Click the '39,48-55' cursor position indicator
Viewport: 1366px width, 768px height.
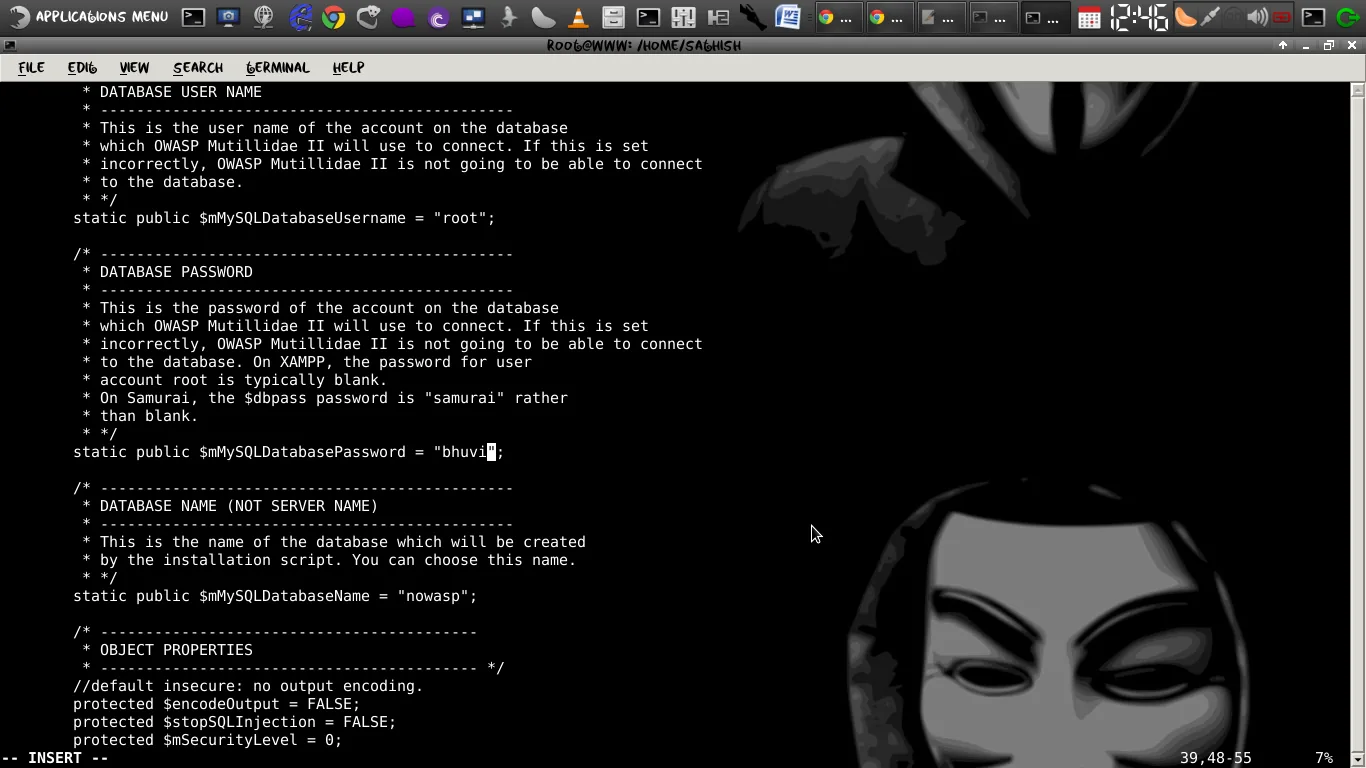(1215, 758)
